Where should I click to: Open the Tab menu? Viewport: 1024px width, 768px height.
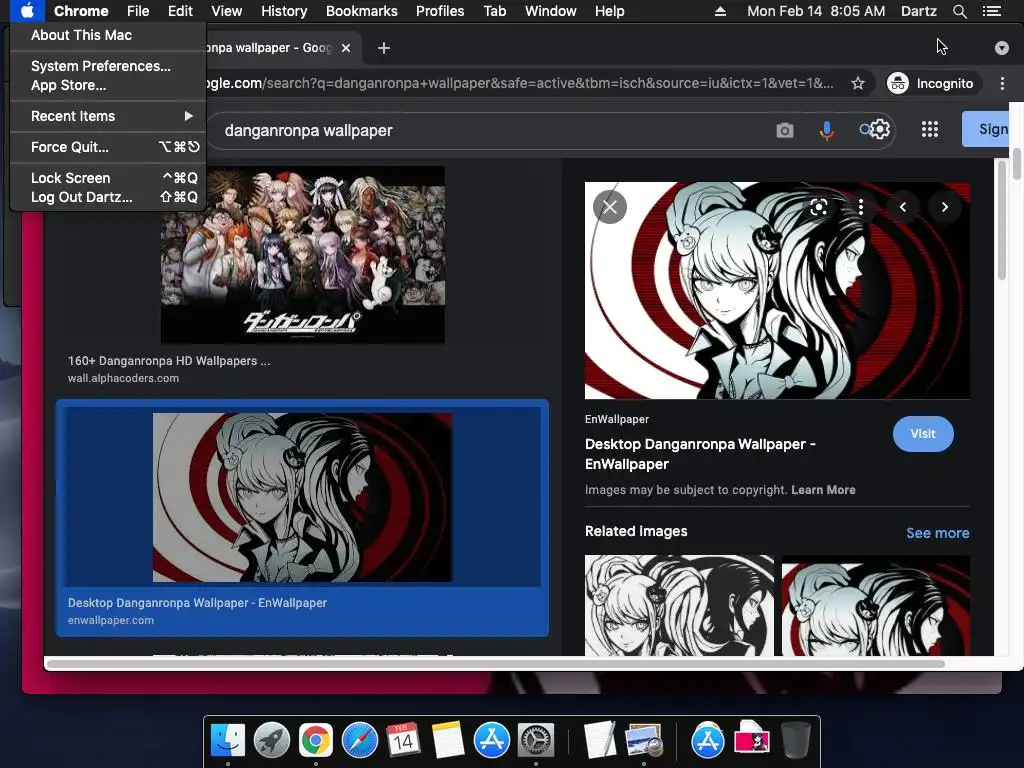coord(494,11)
